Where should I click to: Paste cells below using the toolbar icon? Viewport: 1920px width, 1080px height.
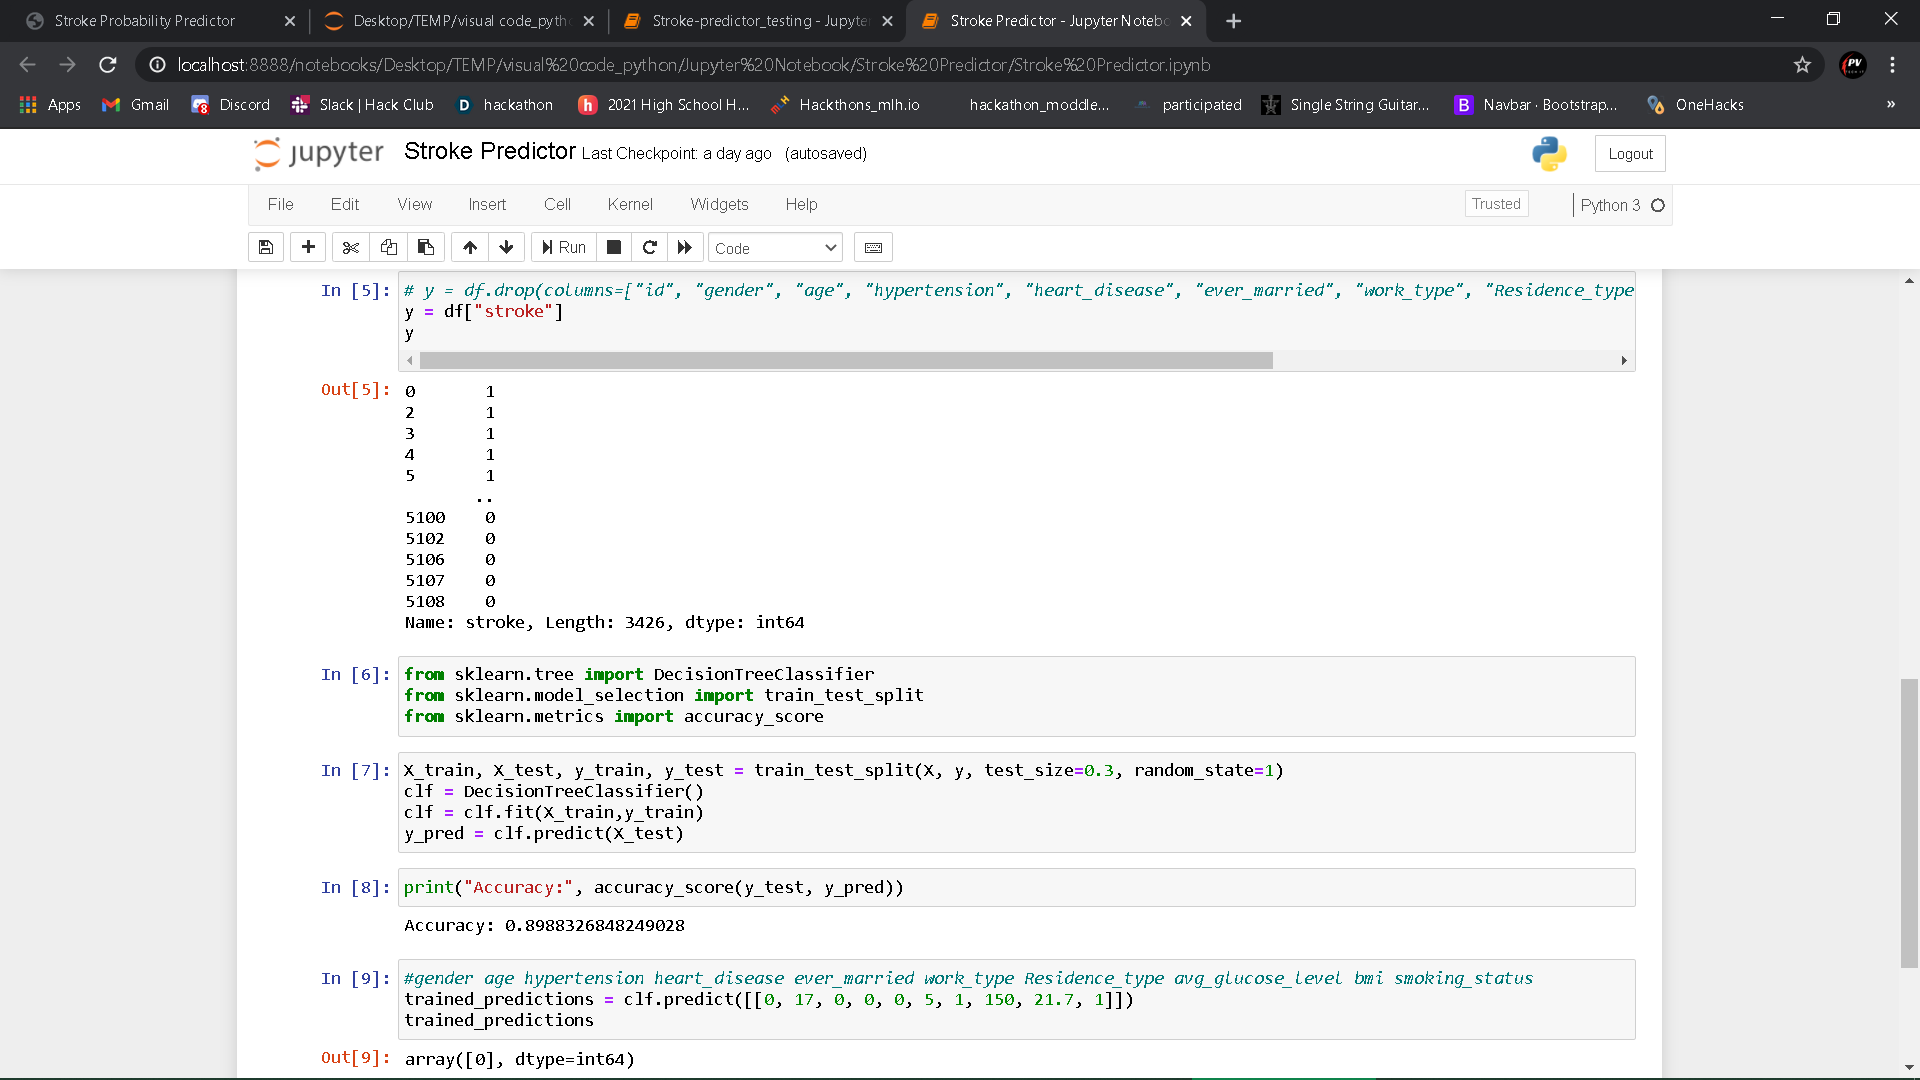point(426,247)
